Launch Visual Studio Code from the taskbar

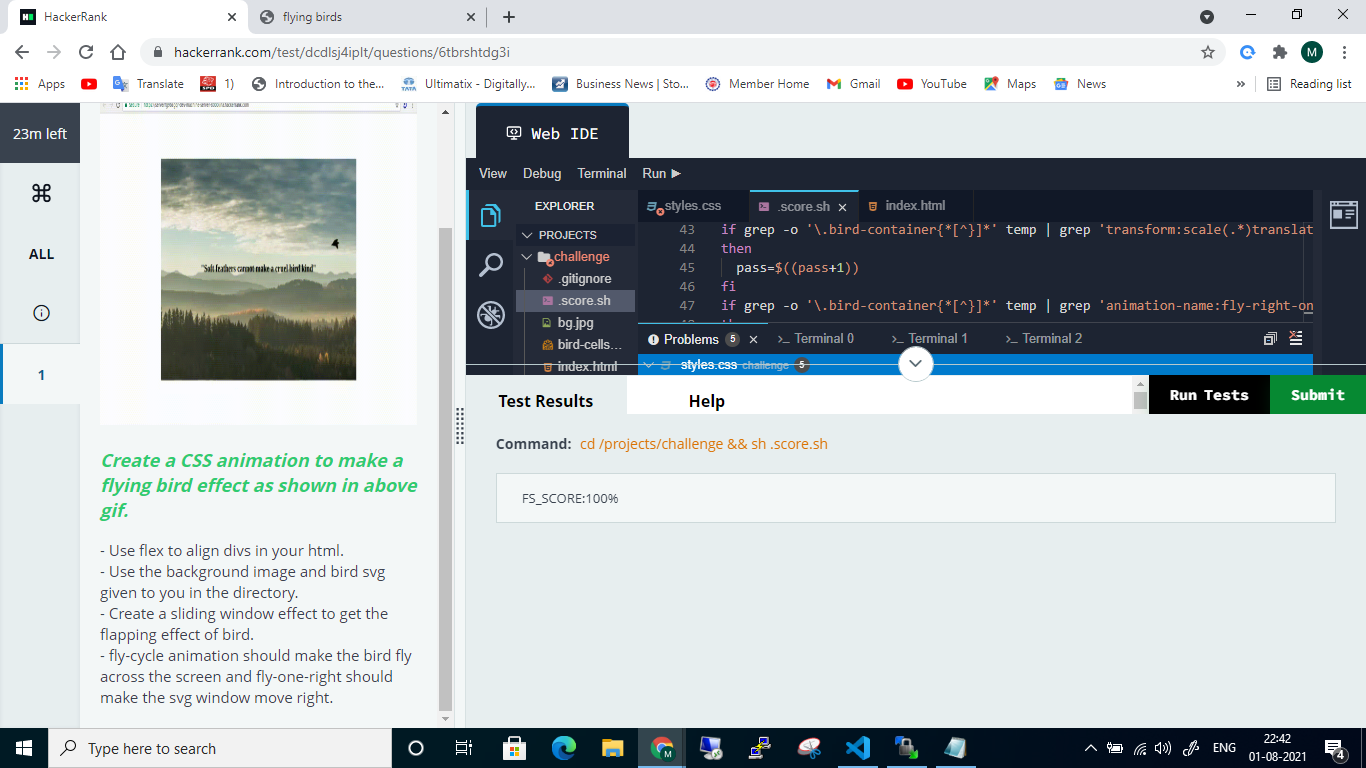[858, 747]
